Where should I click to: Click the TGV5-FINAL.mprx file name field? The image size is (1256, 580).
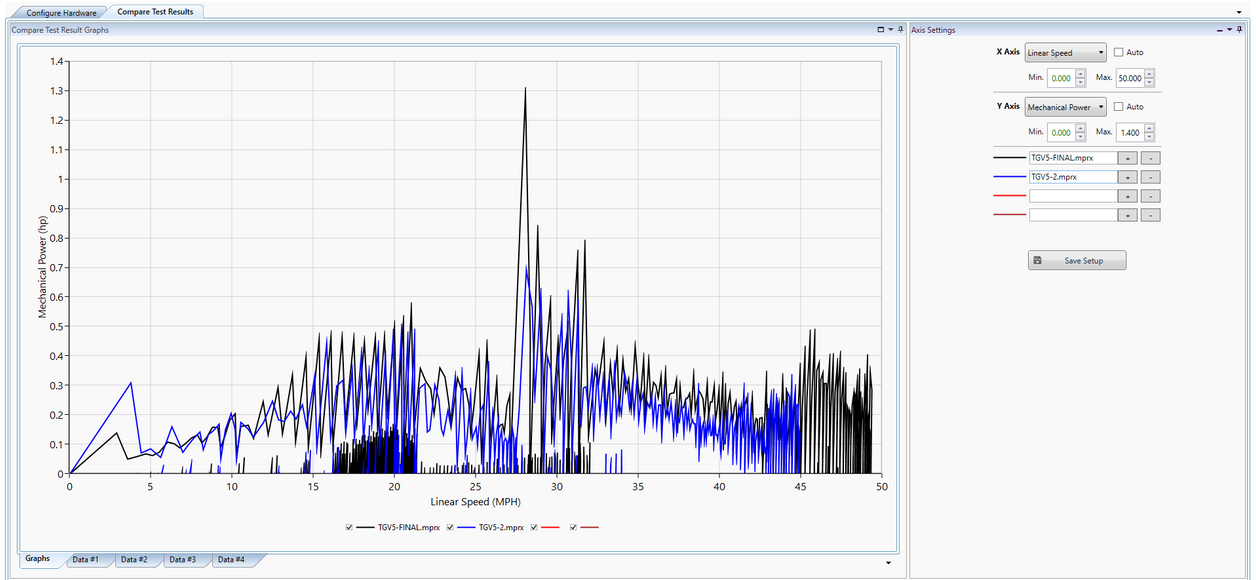(1072, 158)
